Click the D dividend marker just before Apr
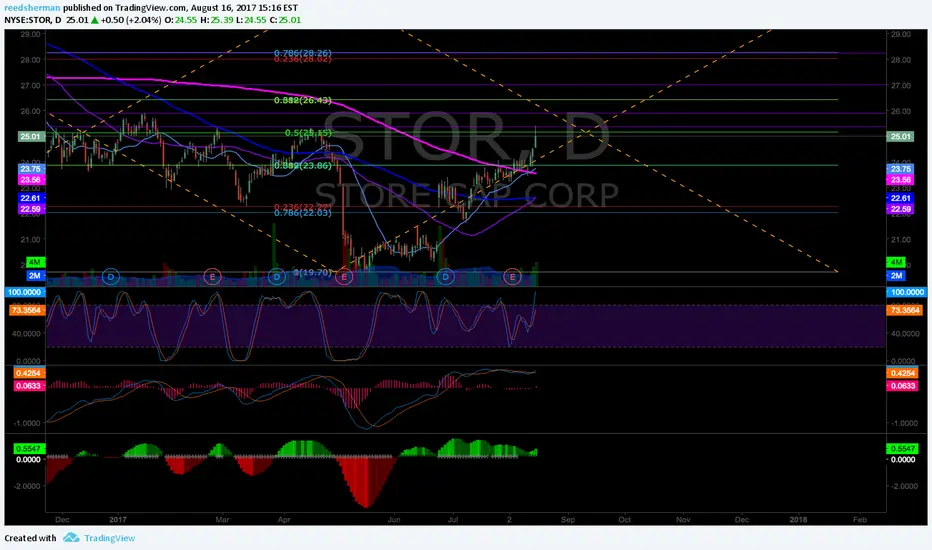 276,276
